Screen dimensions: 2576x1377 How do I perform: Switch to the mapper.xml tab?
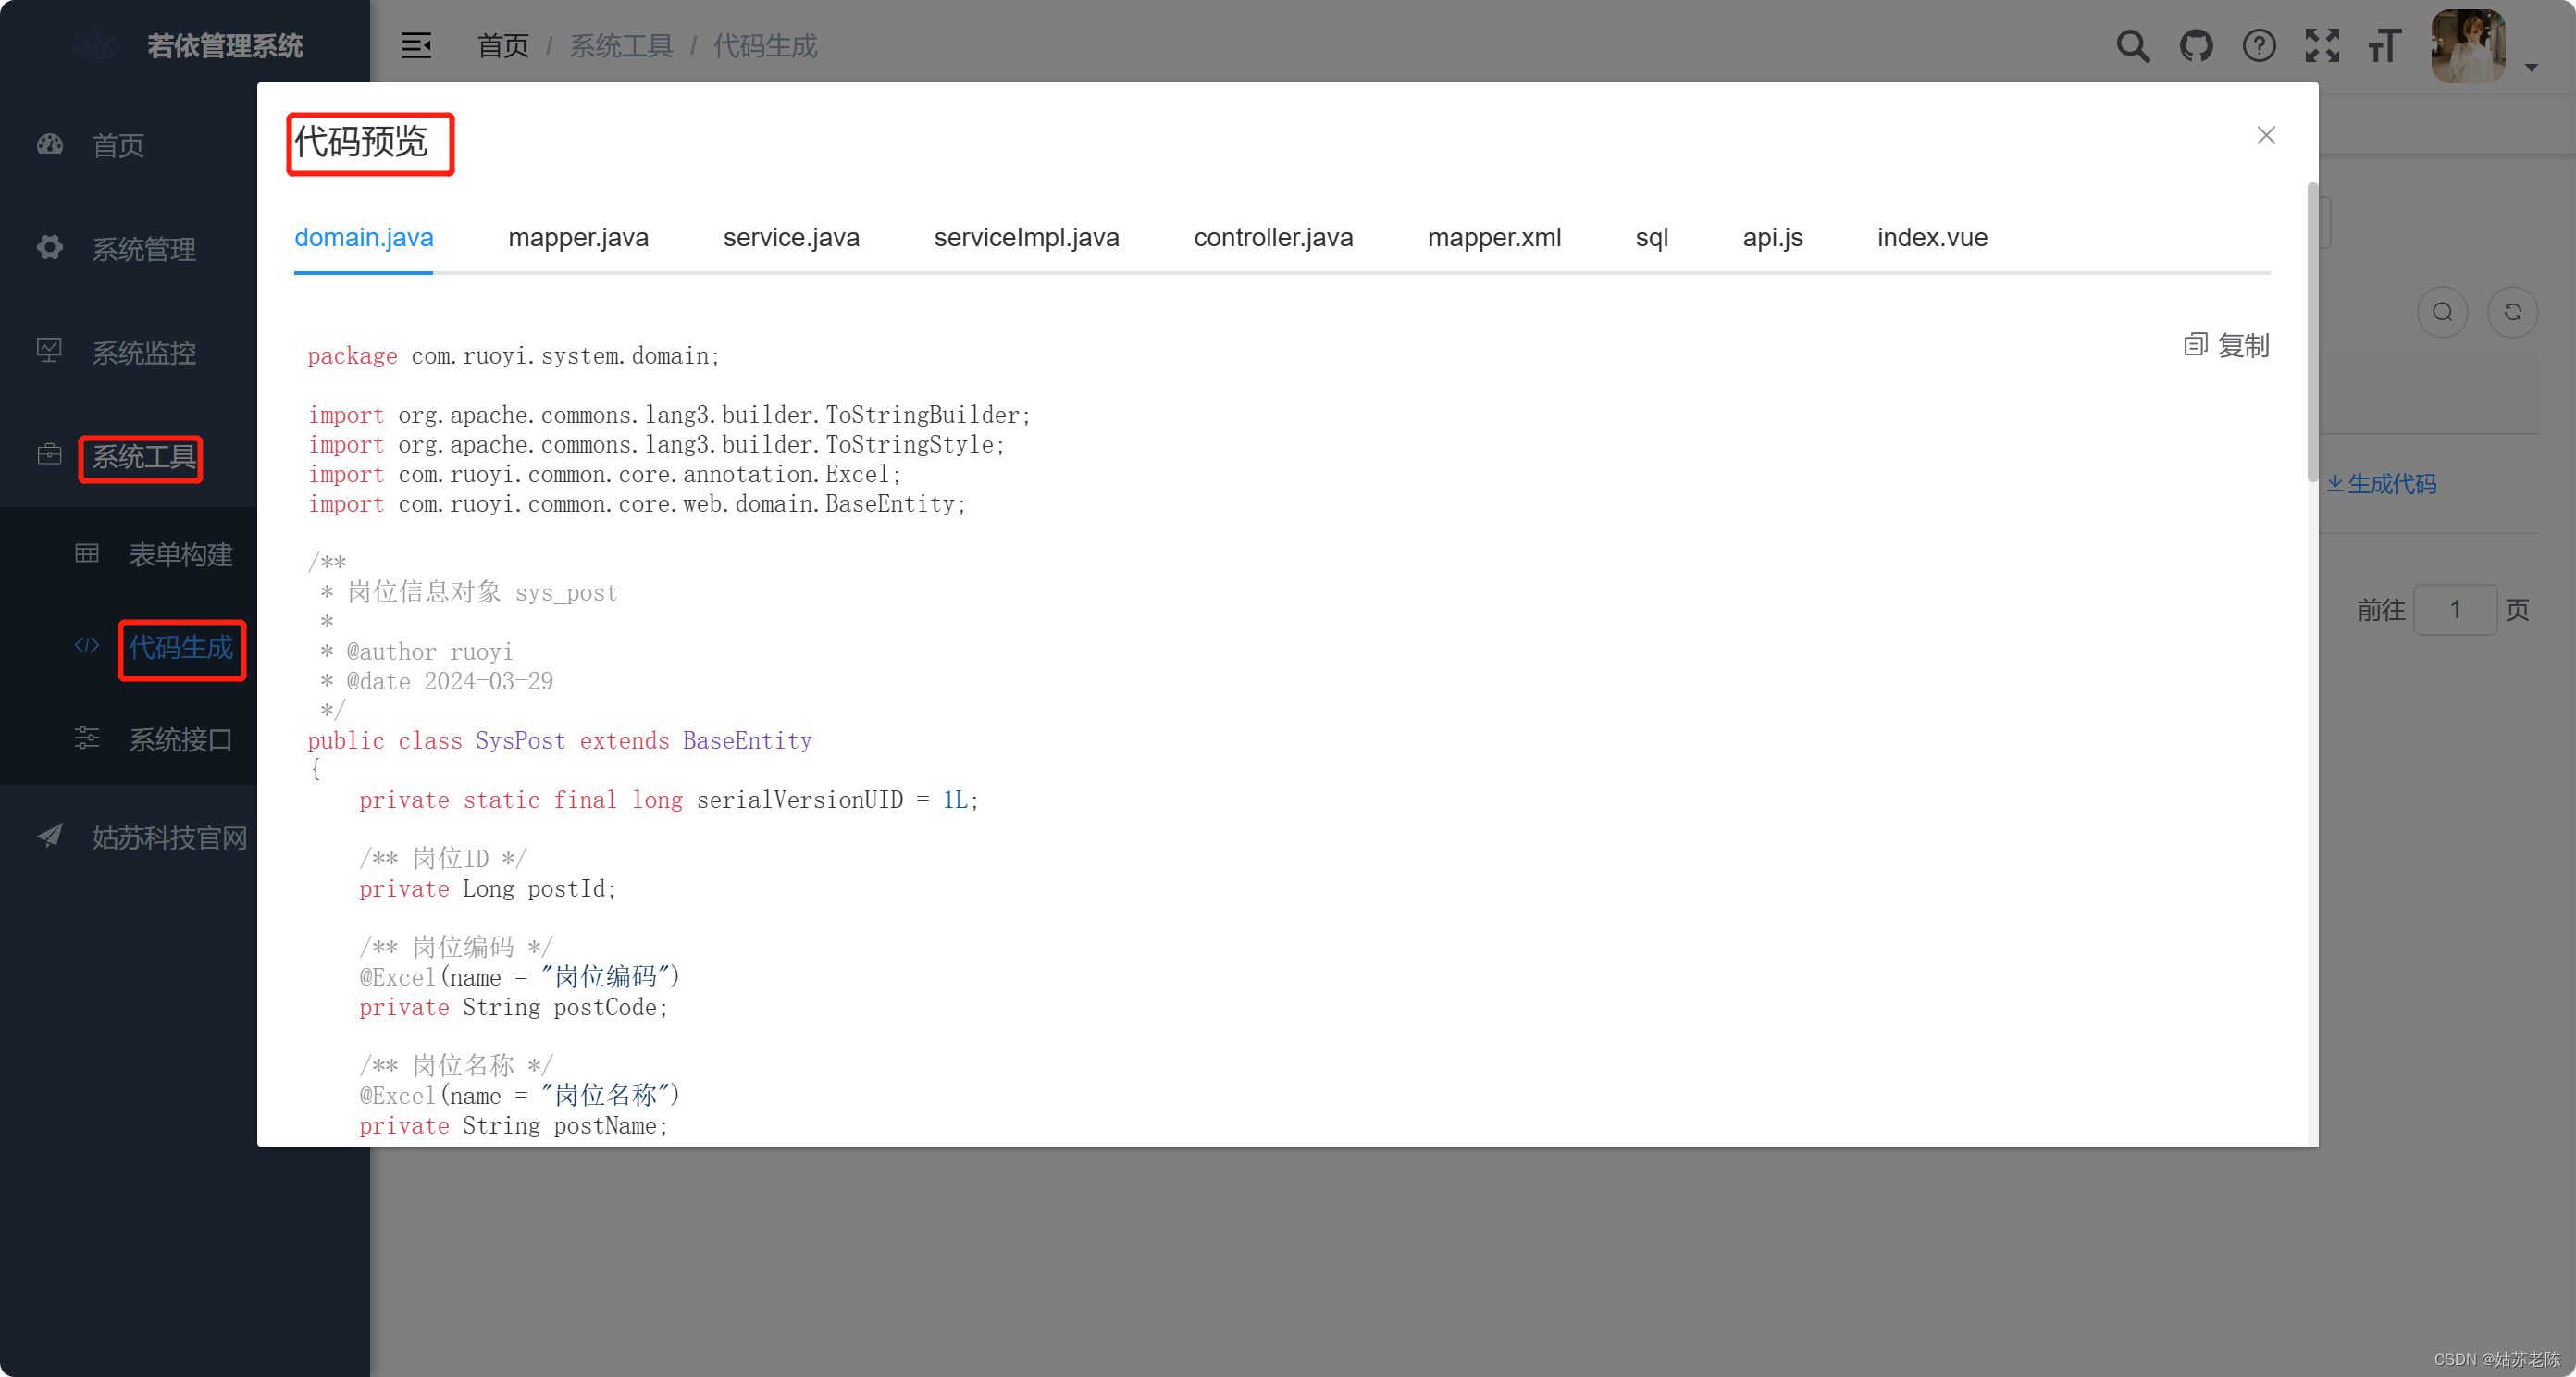click(x=1494, y=237)
